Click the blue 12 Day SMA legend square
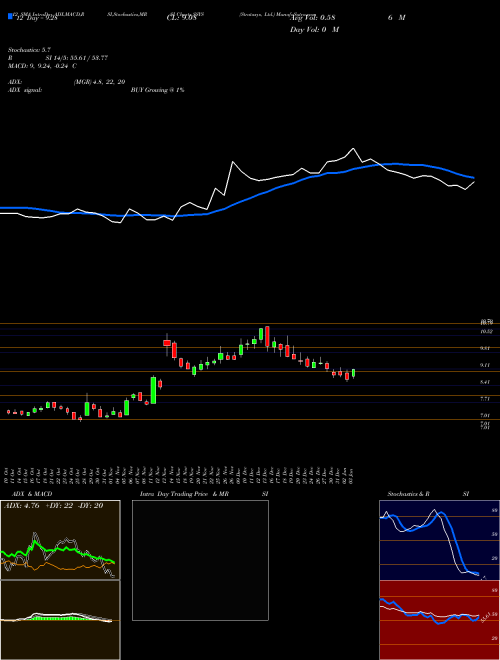 click(11, 16)
